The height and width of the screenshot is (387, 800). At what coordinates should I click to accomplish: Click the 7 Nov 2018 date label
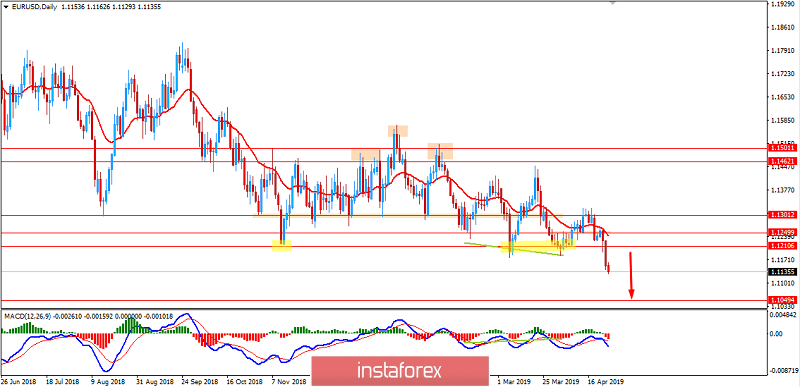tap(288, 381)
